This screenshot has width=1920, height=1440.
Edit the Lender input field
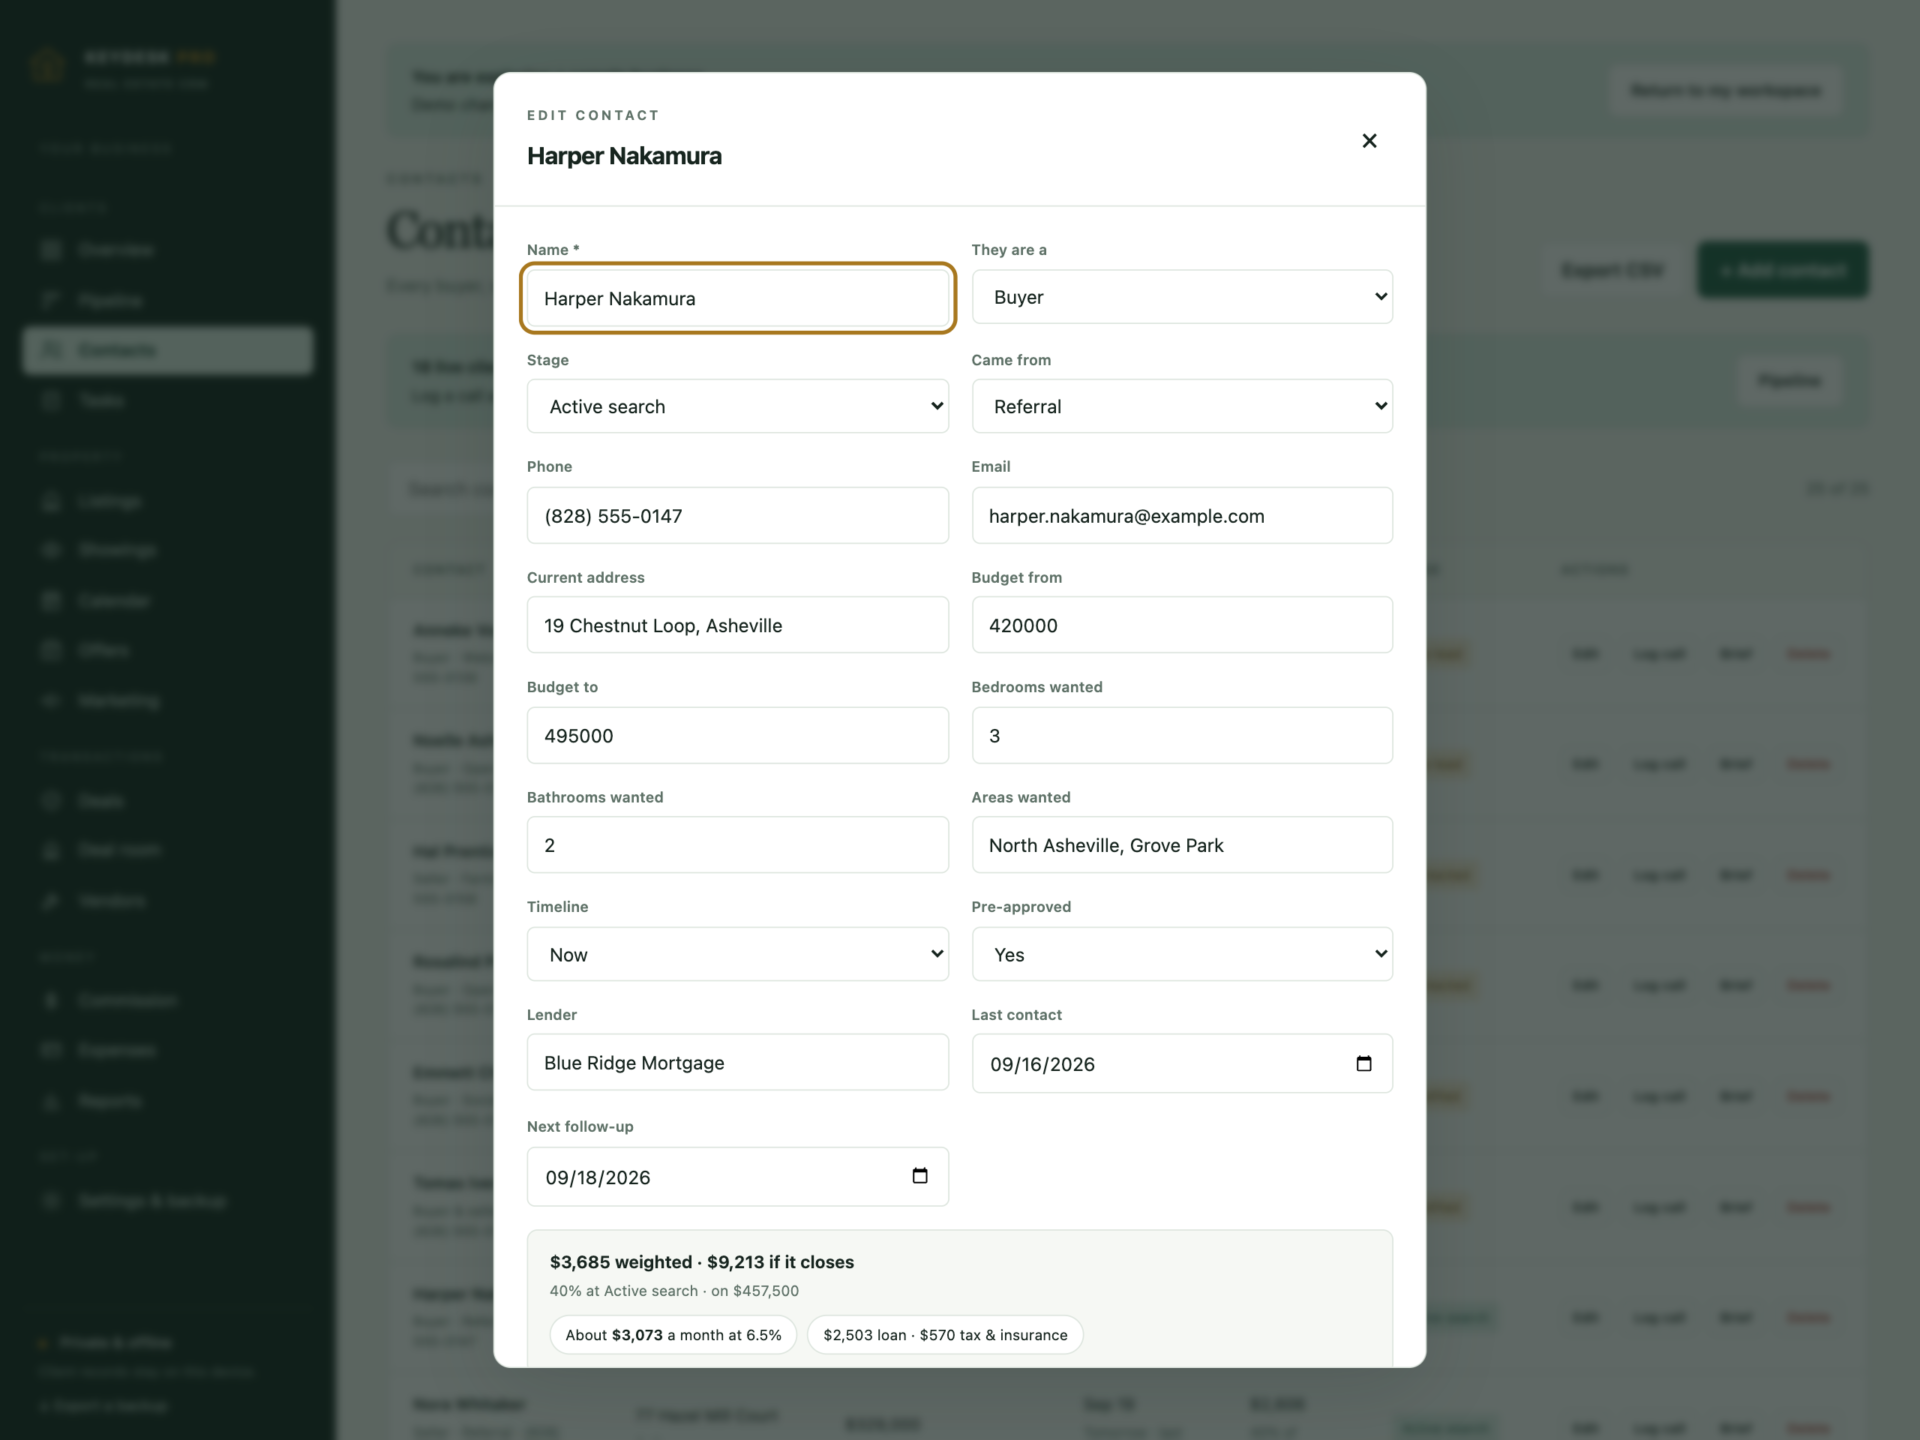(x=737, y=1062)
